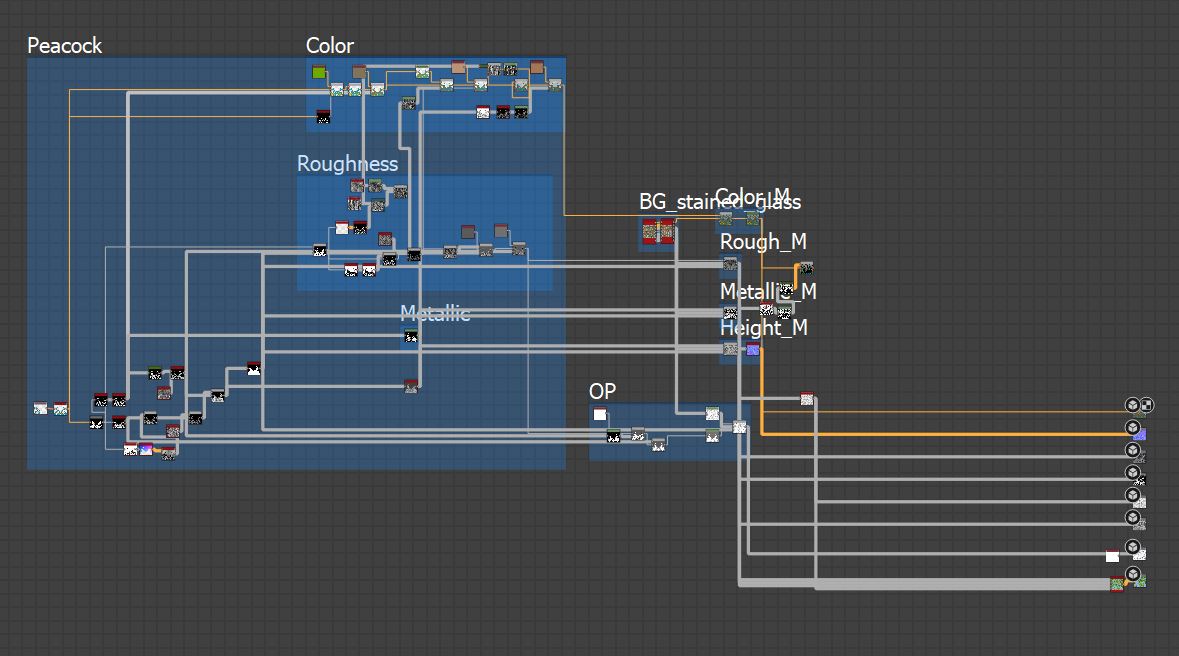1179x656 pixels.
Task: Select the white node left of seventh output
Action: pyautogui.click(x=1112, y=556)
